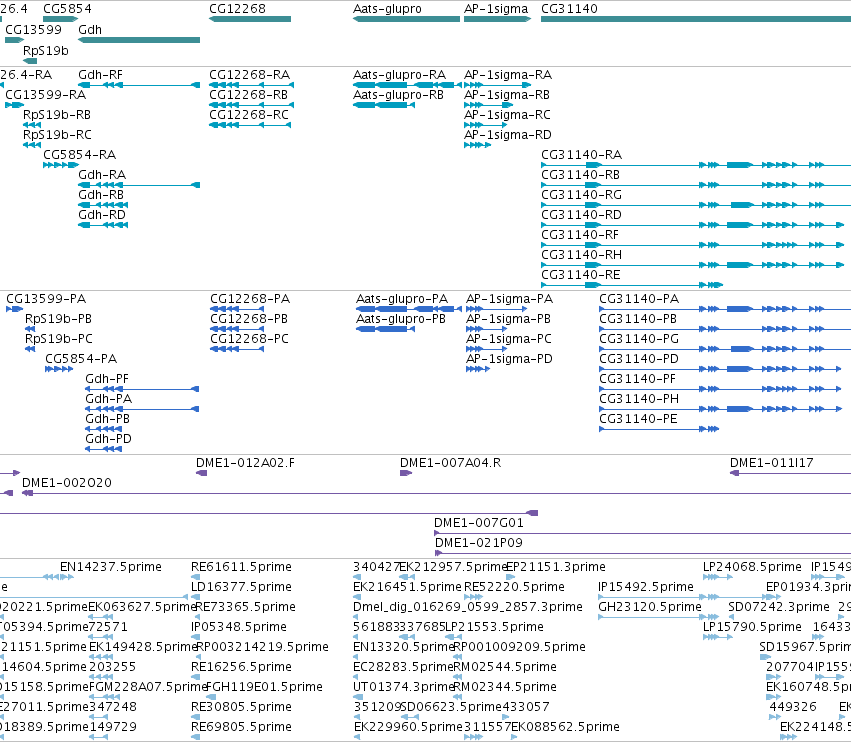
Task: Open the DME1-002O20 label
Action: click(67, 483)
